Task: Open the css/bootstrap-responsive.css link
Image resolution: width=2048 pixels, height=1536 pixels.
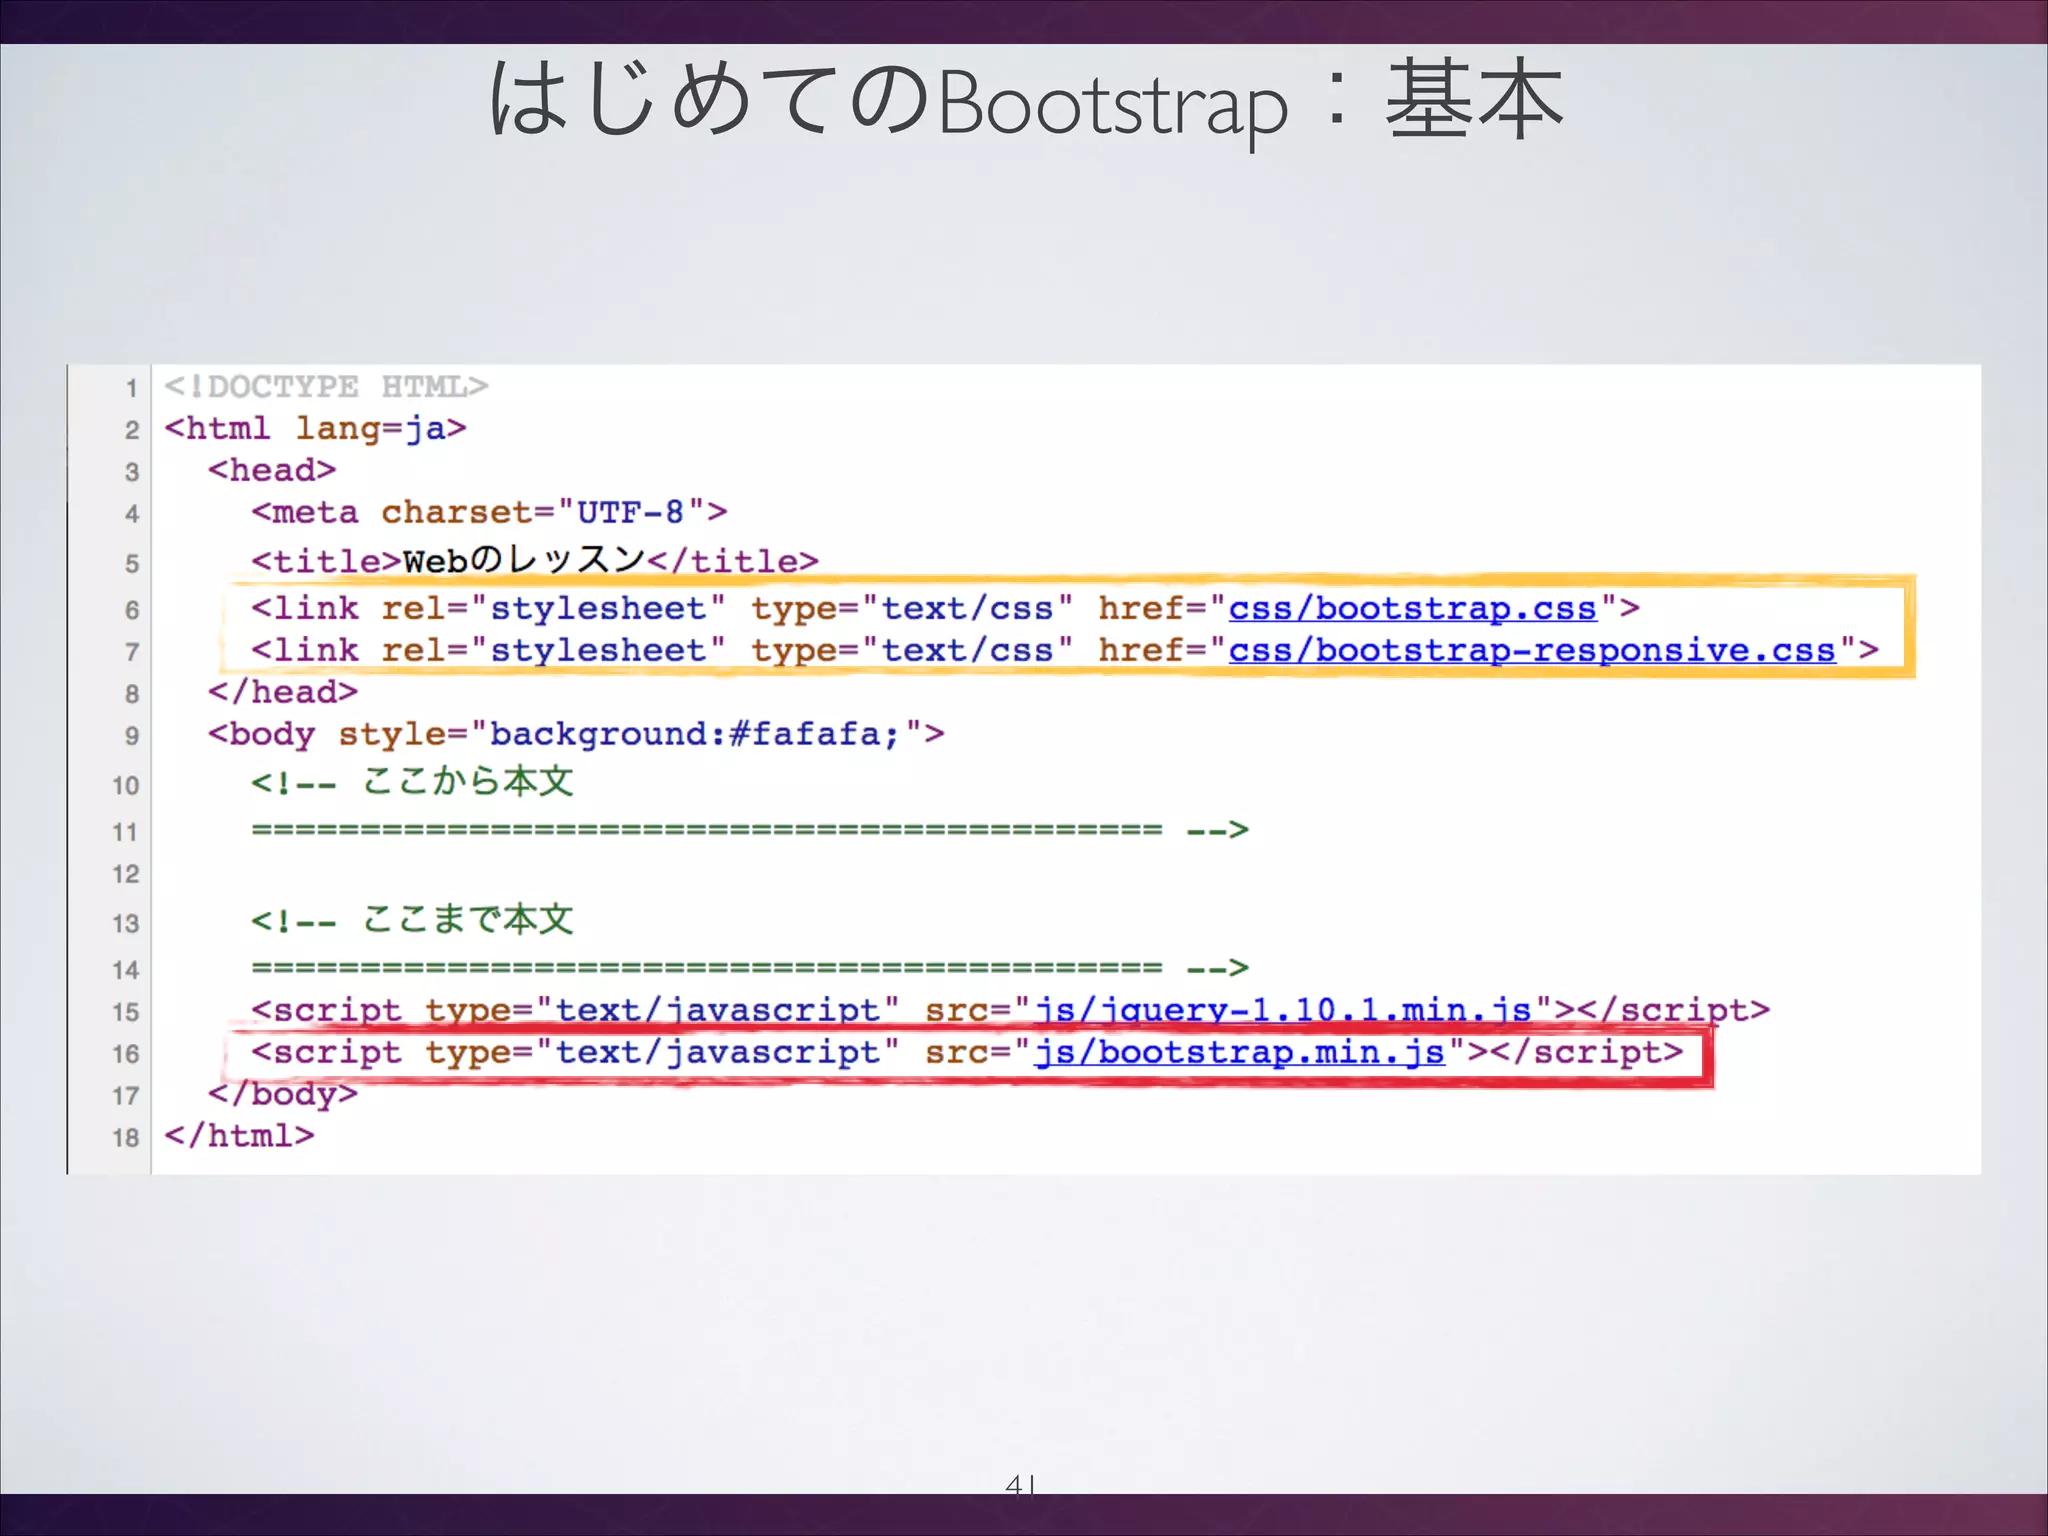Action: [x=1532, y=650]
